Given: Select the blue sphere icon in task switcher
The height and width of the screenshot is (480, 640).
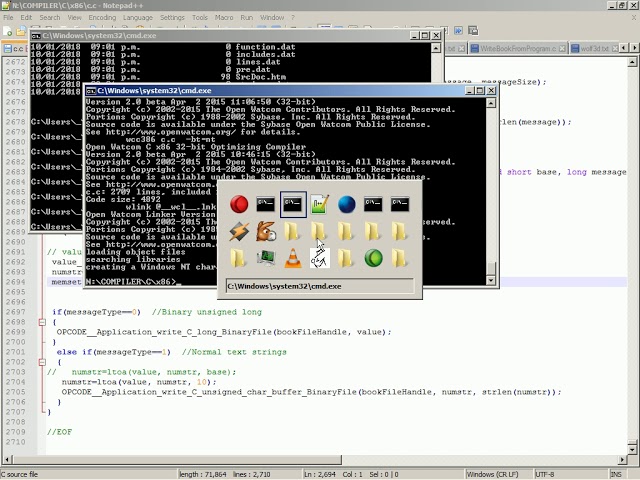Looking at the screenshot, I should [x=347, y=204].
